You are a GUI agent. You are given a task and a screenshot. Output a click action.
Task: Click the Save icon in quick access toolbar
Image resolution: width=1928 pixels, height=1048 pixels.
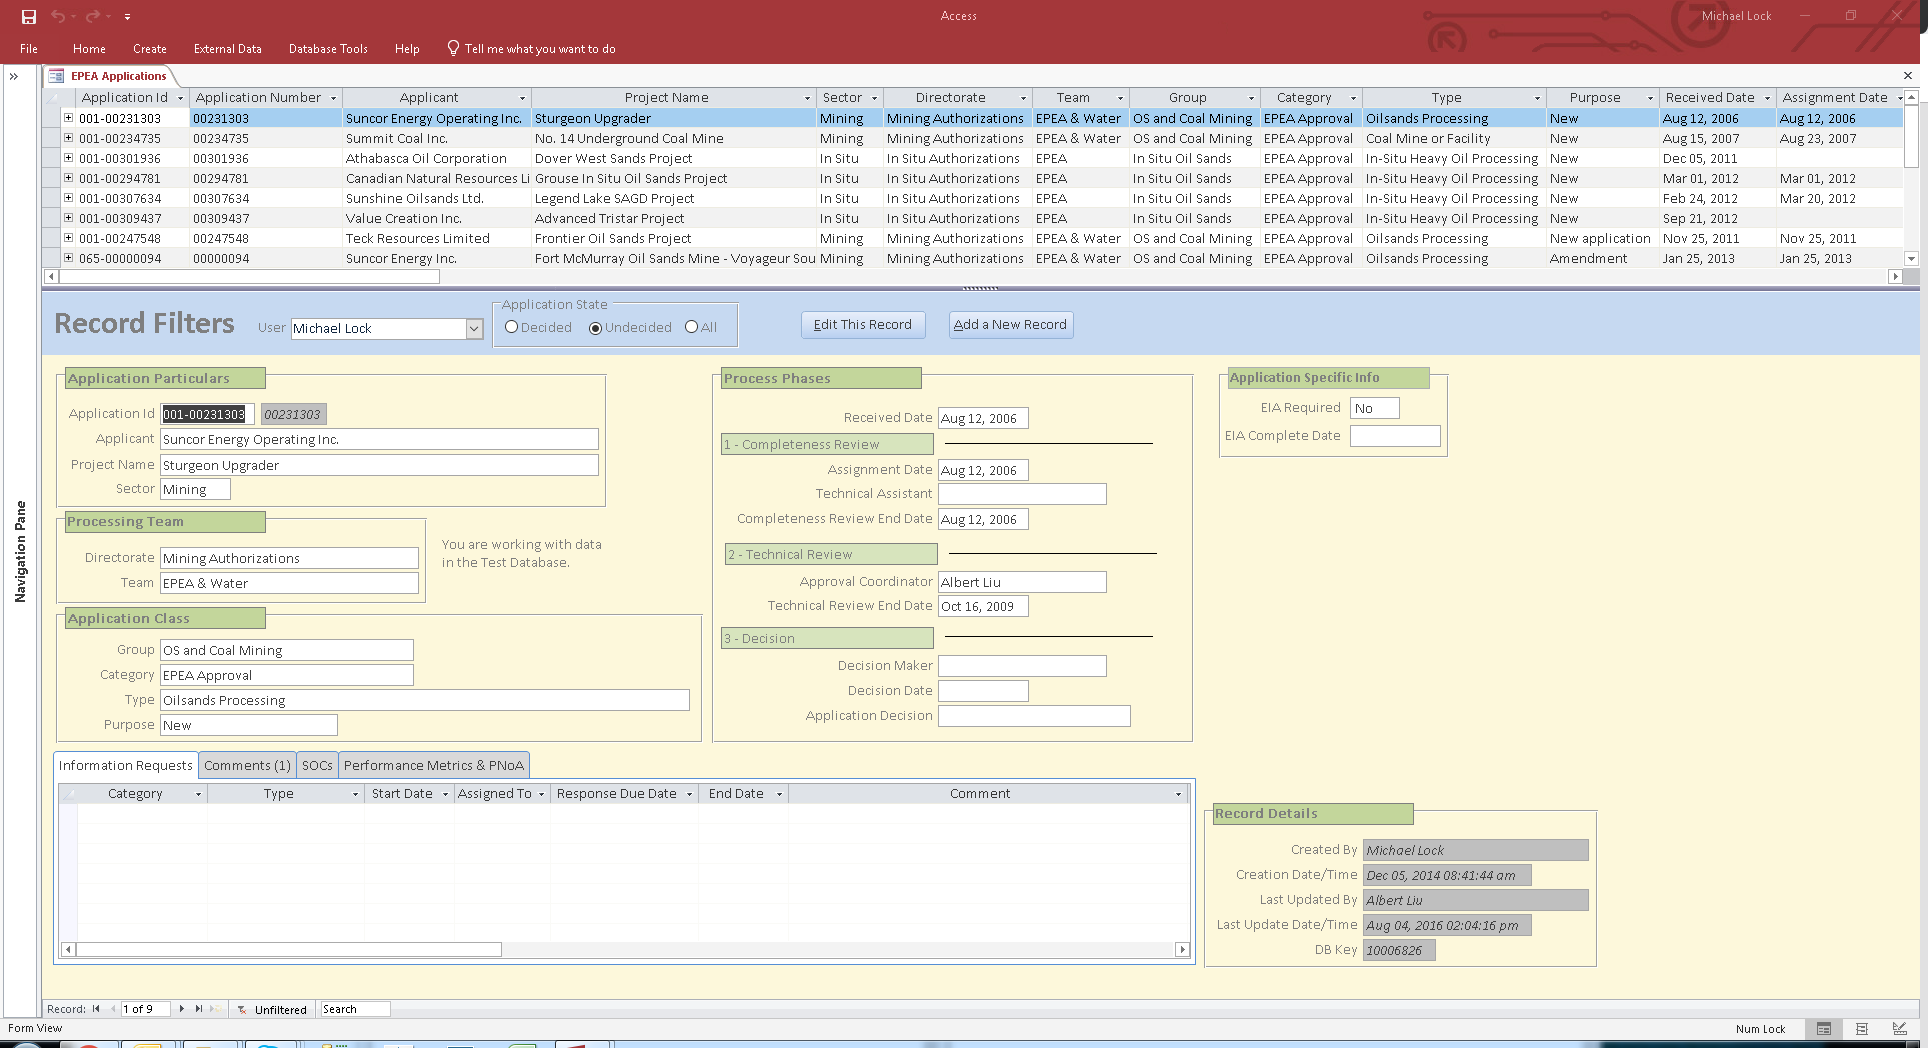tap(29, 16)
